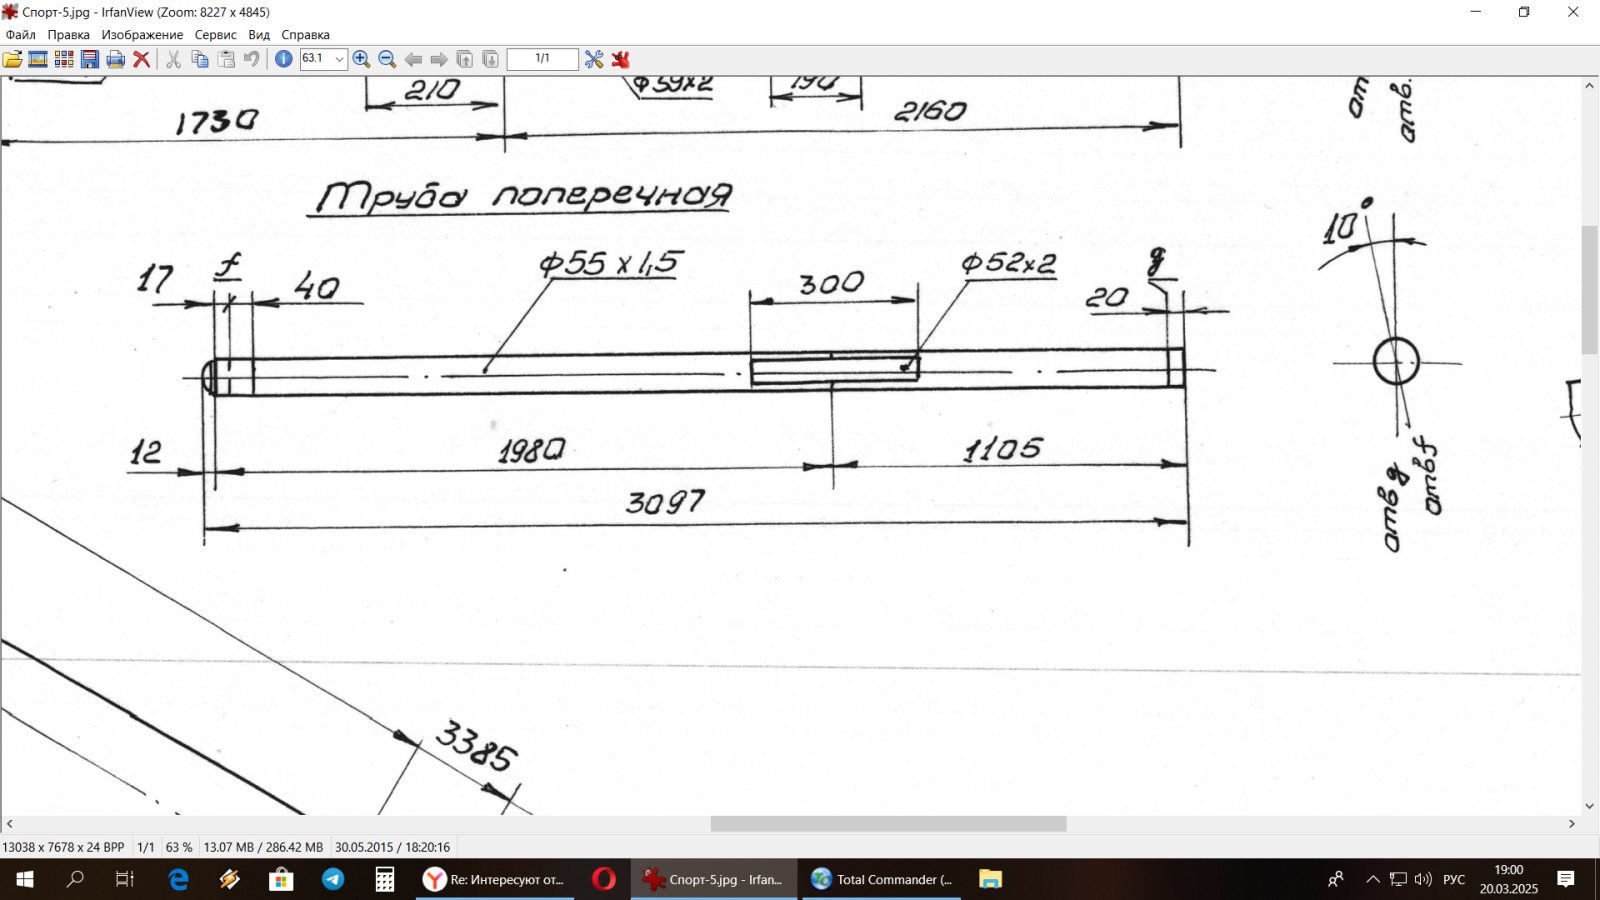
Task: Click the About IrfanView red cat icon
Action: (621, 60)
